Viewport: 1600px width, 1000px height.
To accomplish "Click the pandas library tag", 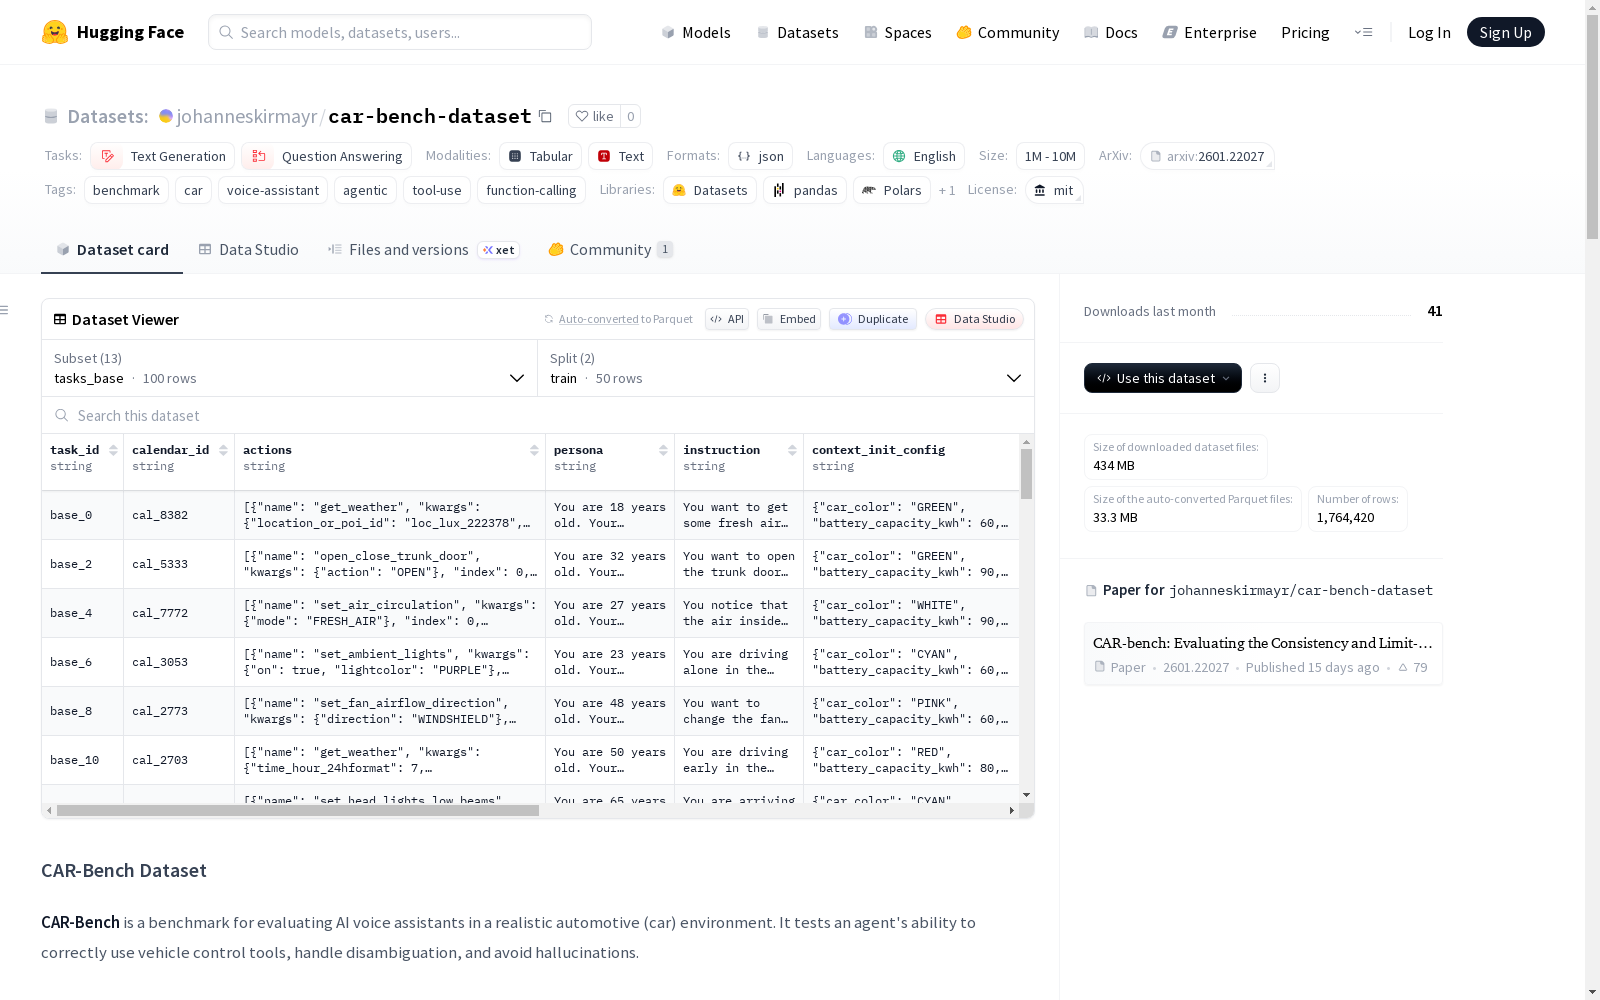I will tap(805, 190).
